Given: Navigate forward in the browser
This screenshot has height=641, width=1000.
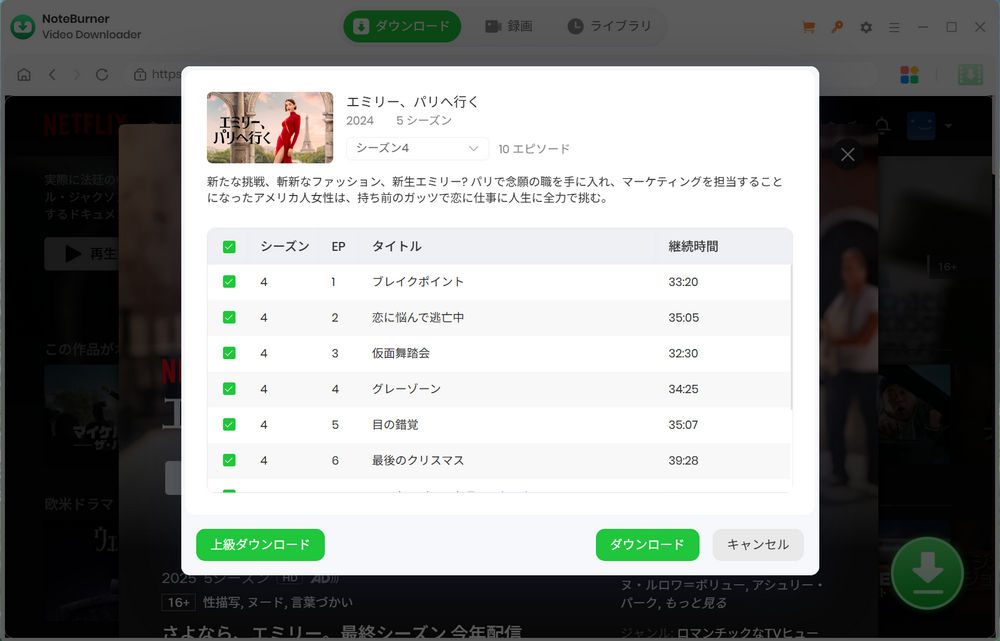Looking at the screenshot, I should click(77, 75).
